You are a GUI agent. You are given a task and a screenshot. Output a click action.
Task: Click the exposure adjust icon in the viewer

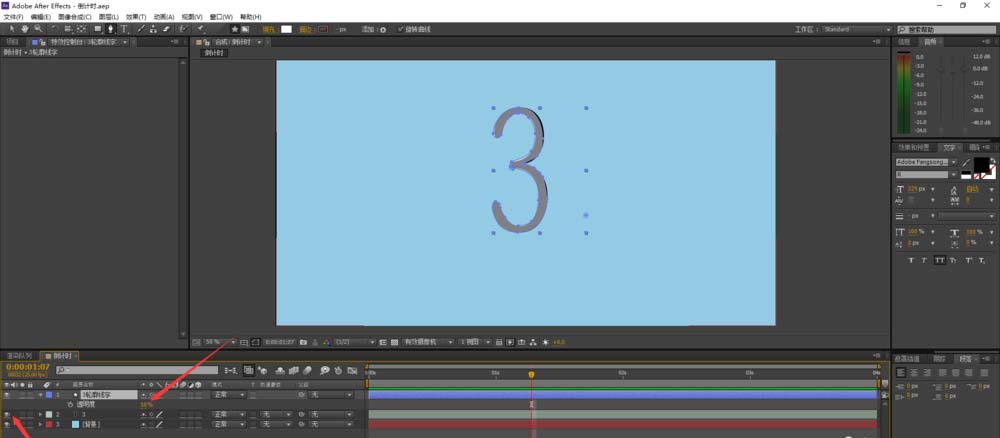click(545, 342)
